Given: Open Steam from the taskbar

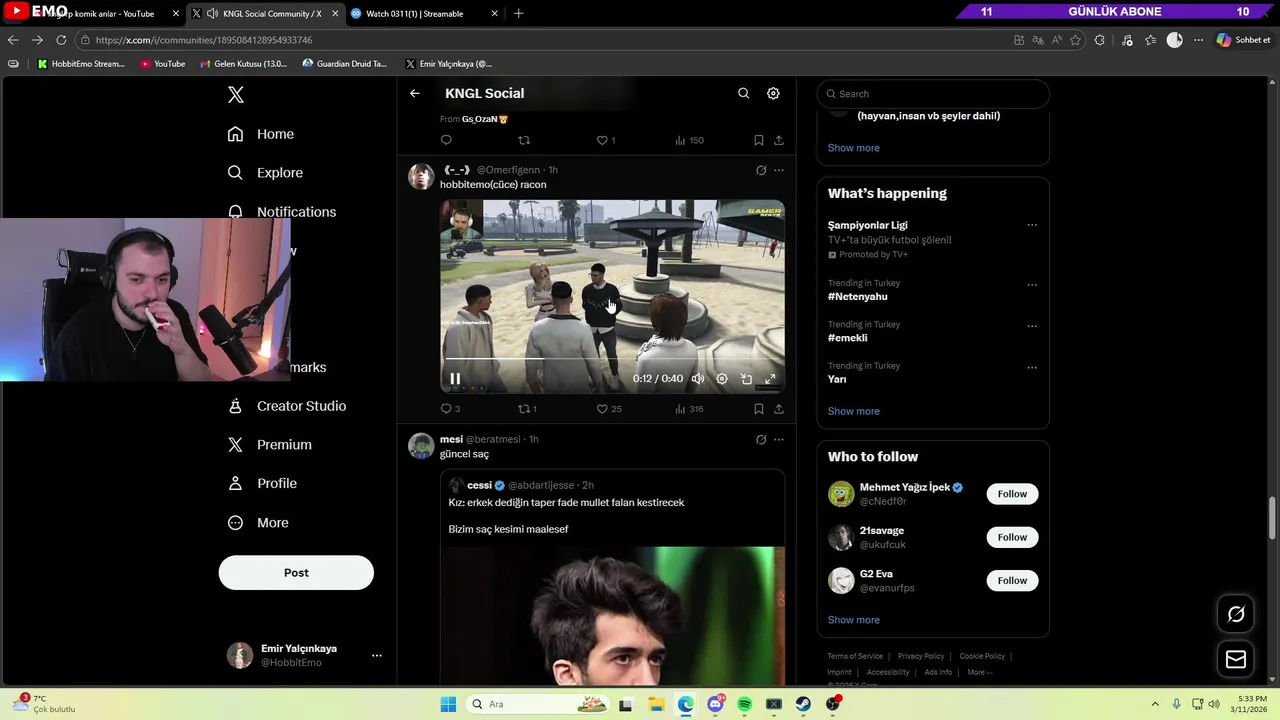Looking at the screenshot, I should 803,704.
